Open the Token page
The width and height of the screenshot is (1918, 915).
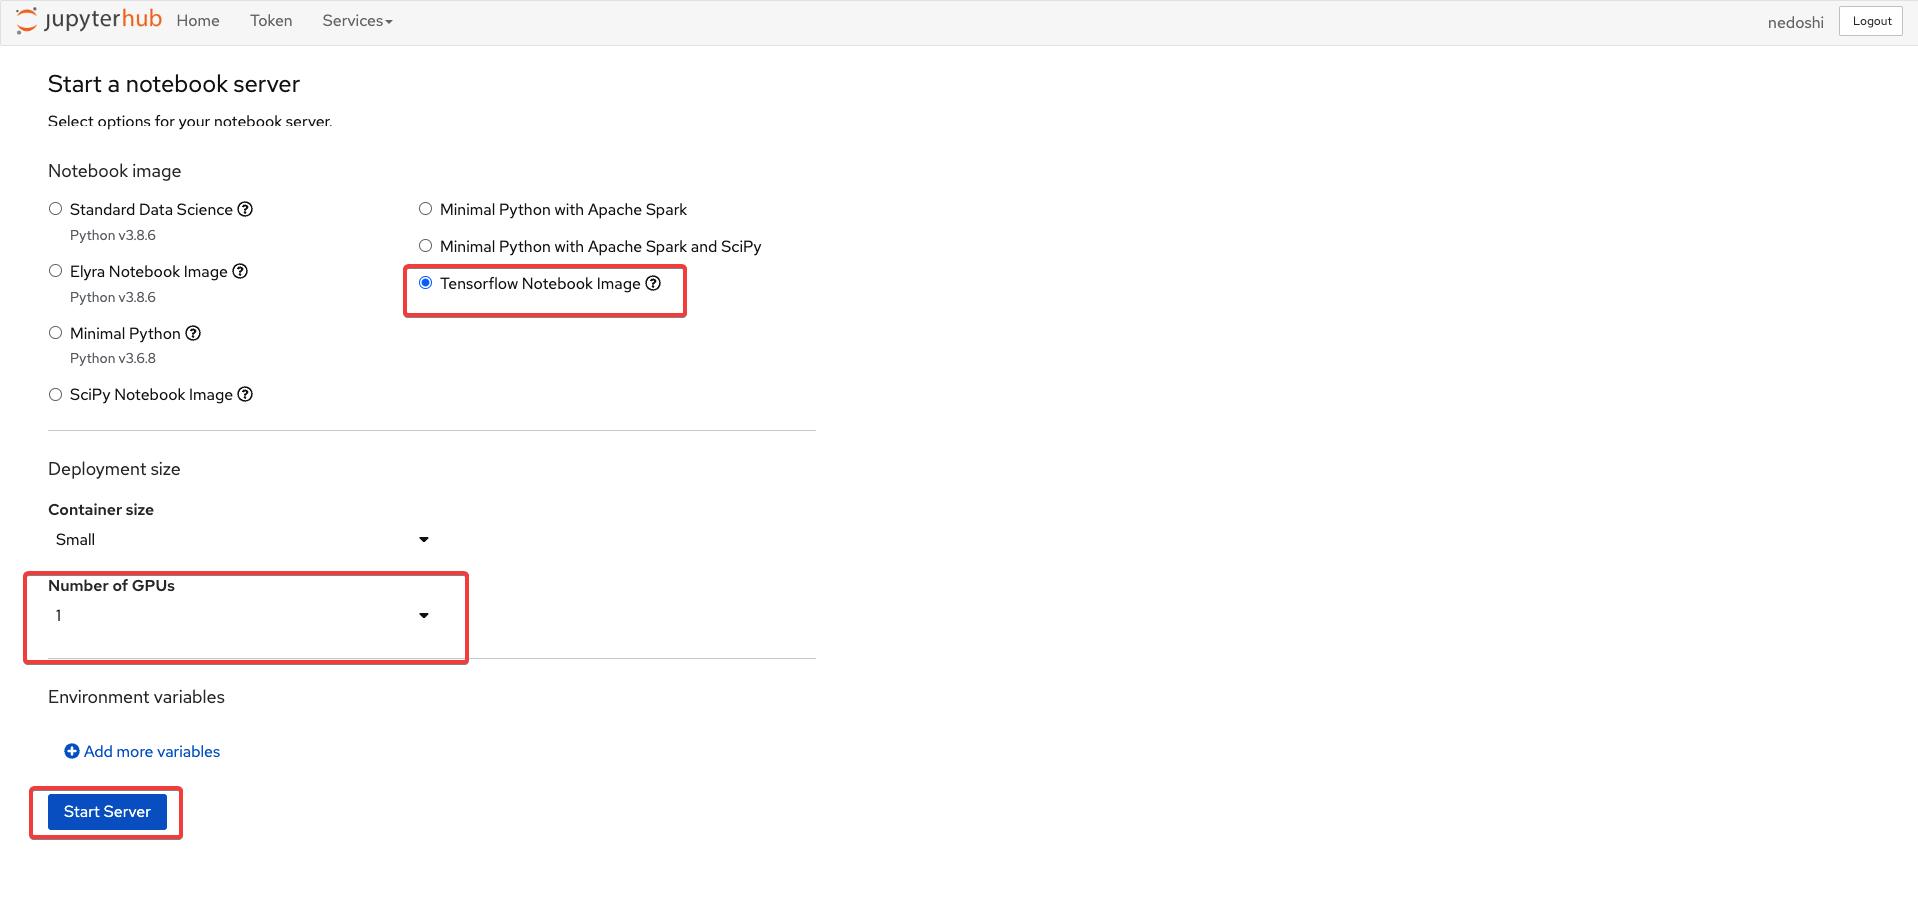(271, 21)
